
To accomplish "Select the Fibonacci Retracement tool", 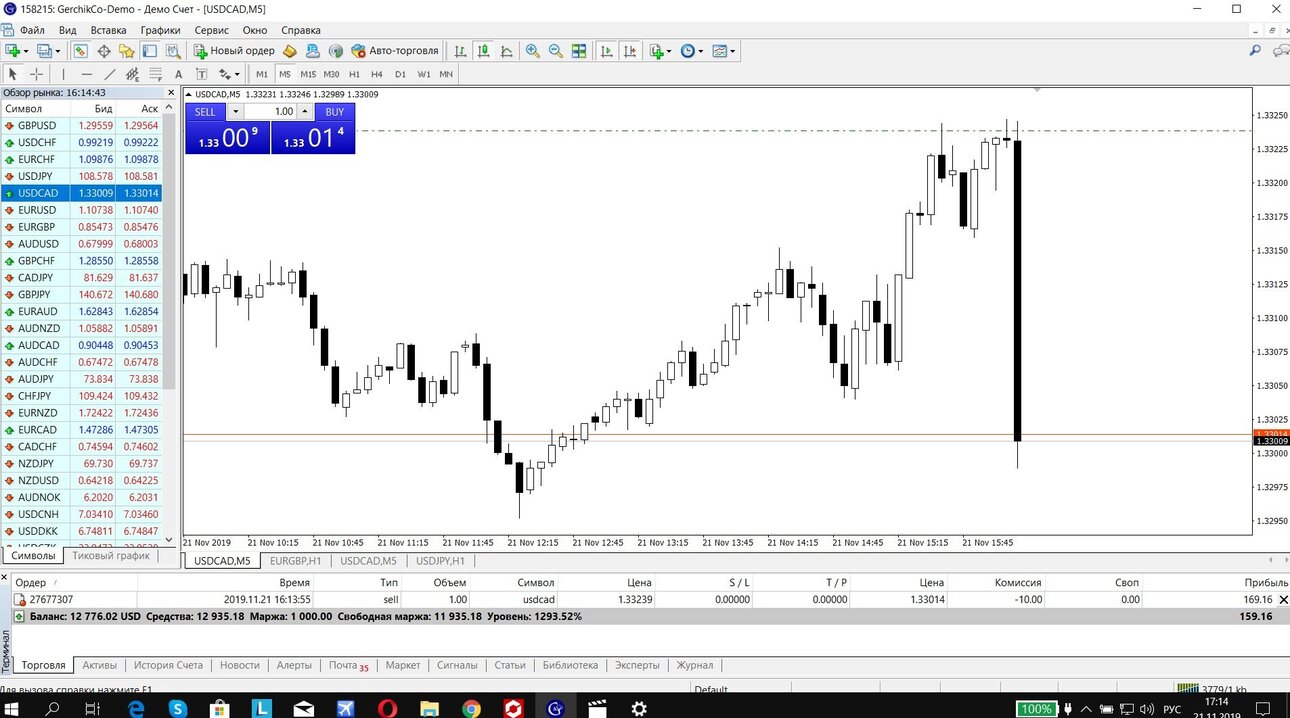I will (x=155, y=74).
